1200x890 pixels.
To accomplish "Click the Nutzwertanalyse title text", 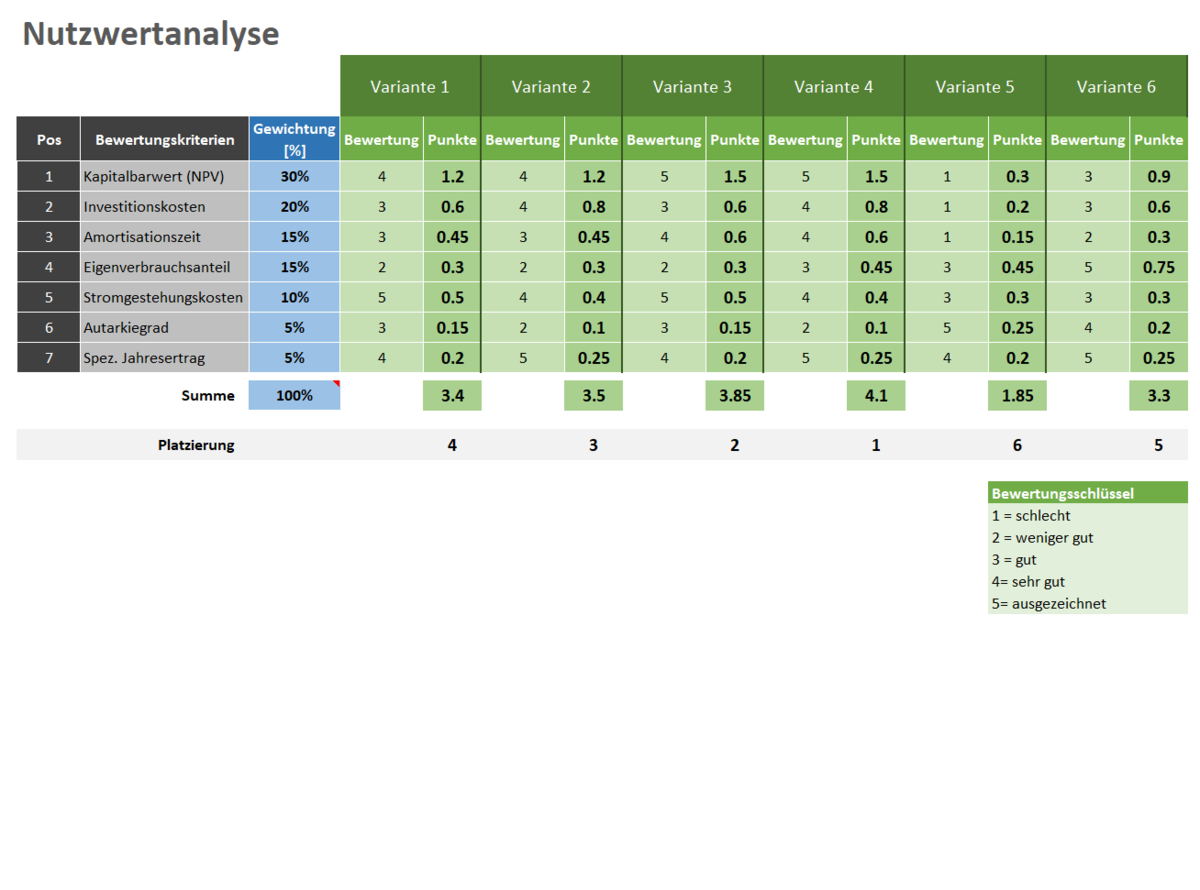I will (151, 34).
